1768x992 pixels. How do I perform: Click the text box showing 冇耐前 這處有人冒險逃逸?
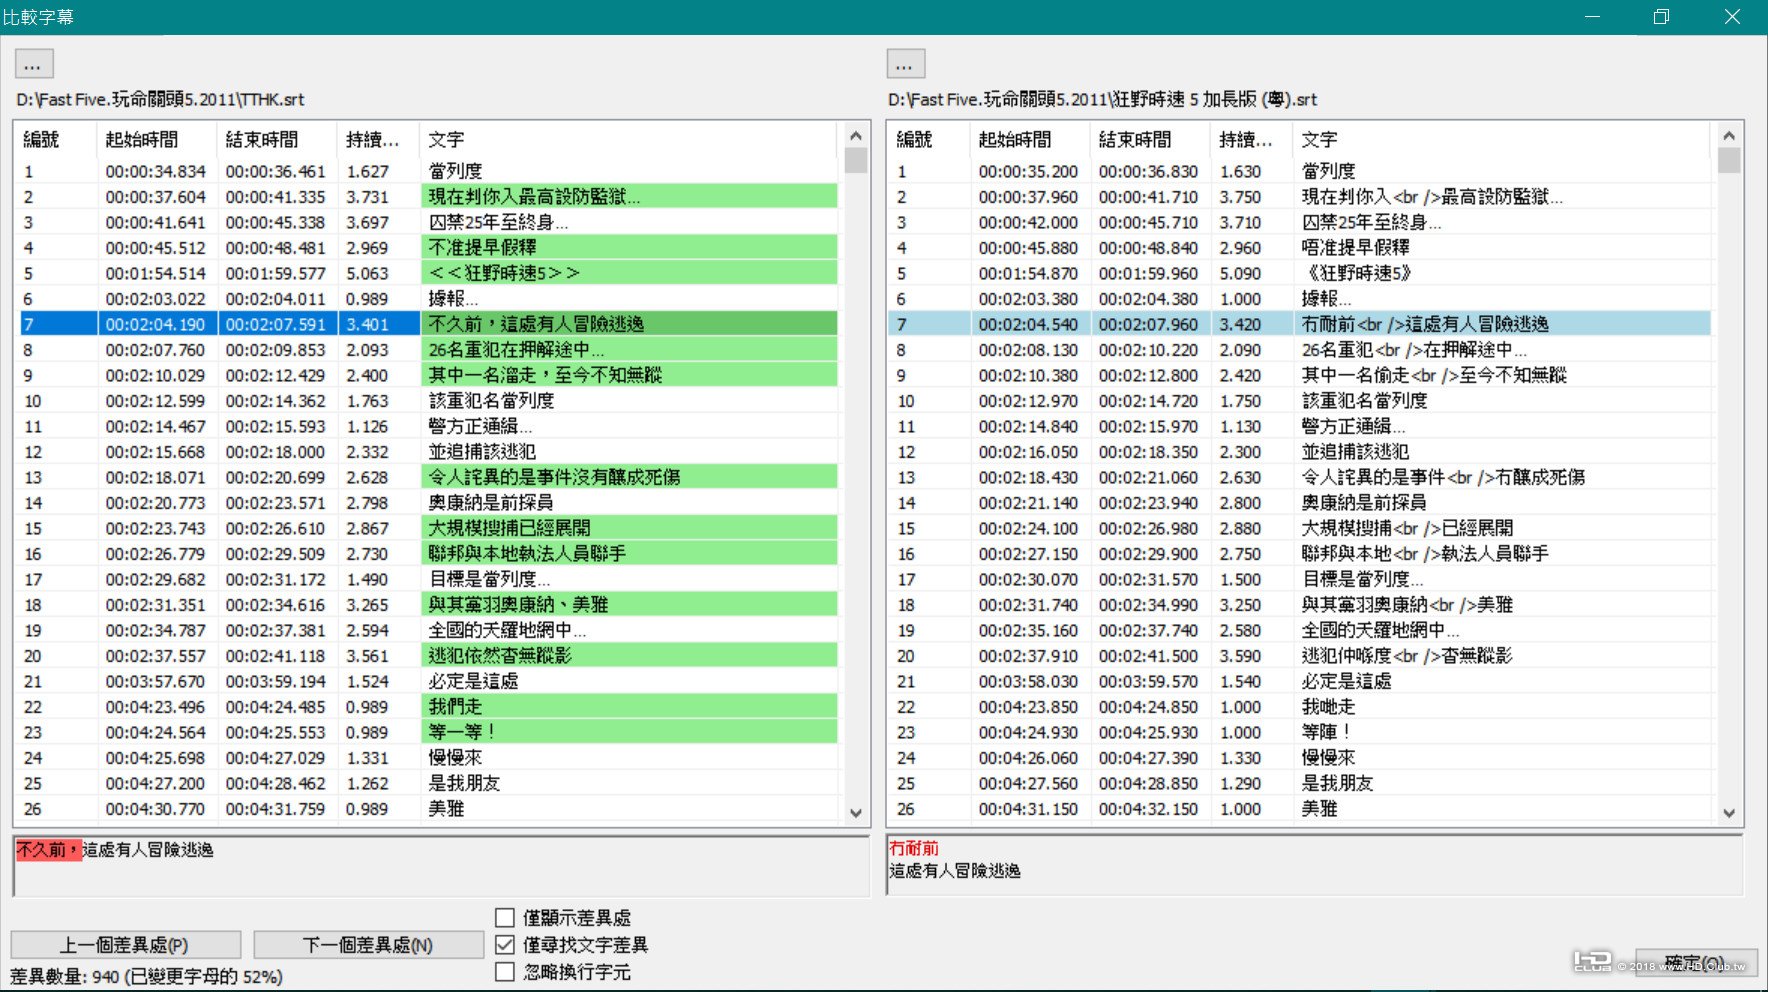[x=1315, y=866]
